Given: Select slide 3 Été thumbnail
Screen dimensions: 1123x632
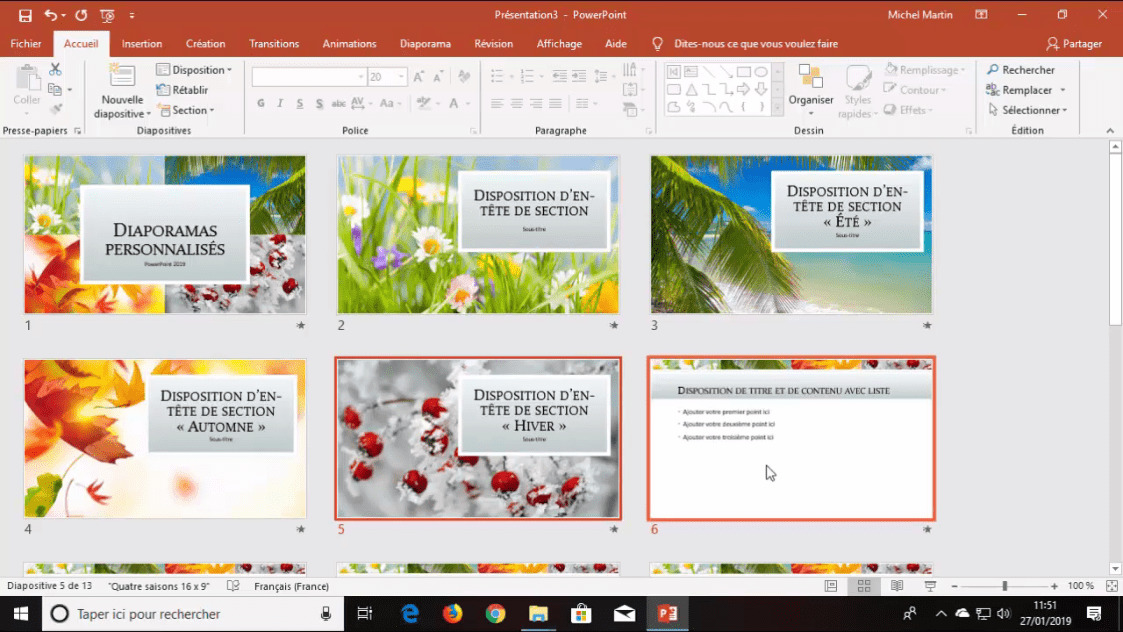Looking at the screenshot, I should [x=791, y=234].
